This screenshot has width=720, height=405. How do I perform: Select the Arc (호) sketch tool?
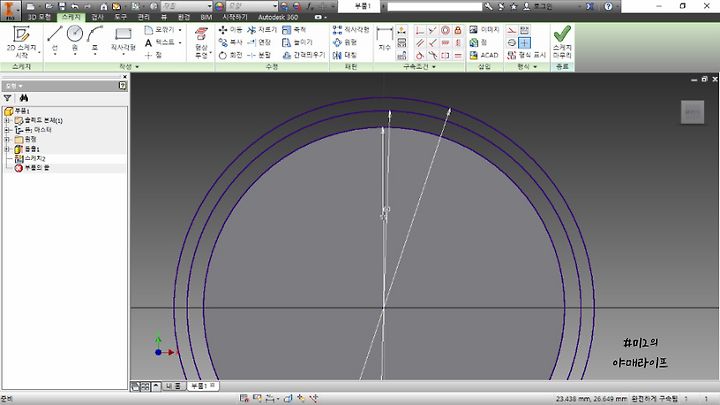pos(95,40)
